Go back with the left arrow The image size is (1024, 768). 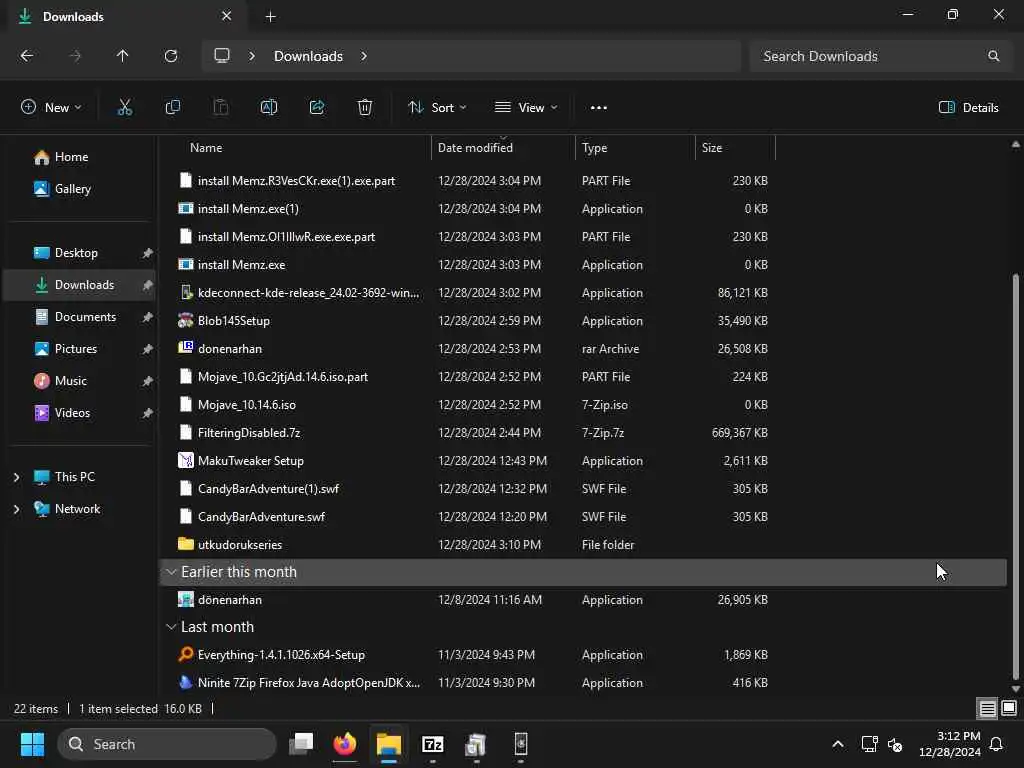[x=27, y=56]
